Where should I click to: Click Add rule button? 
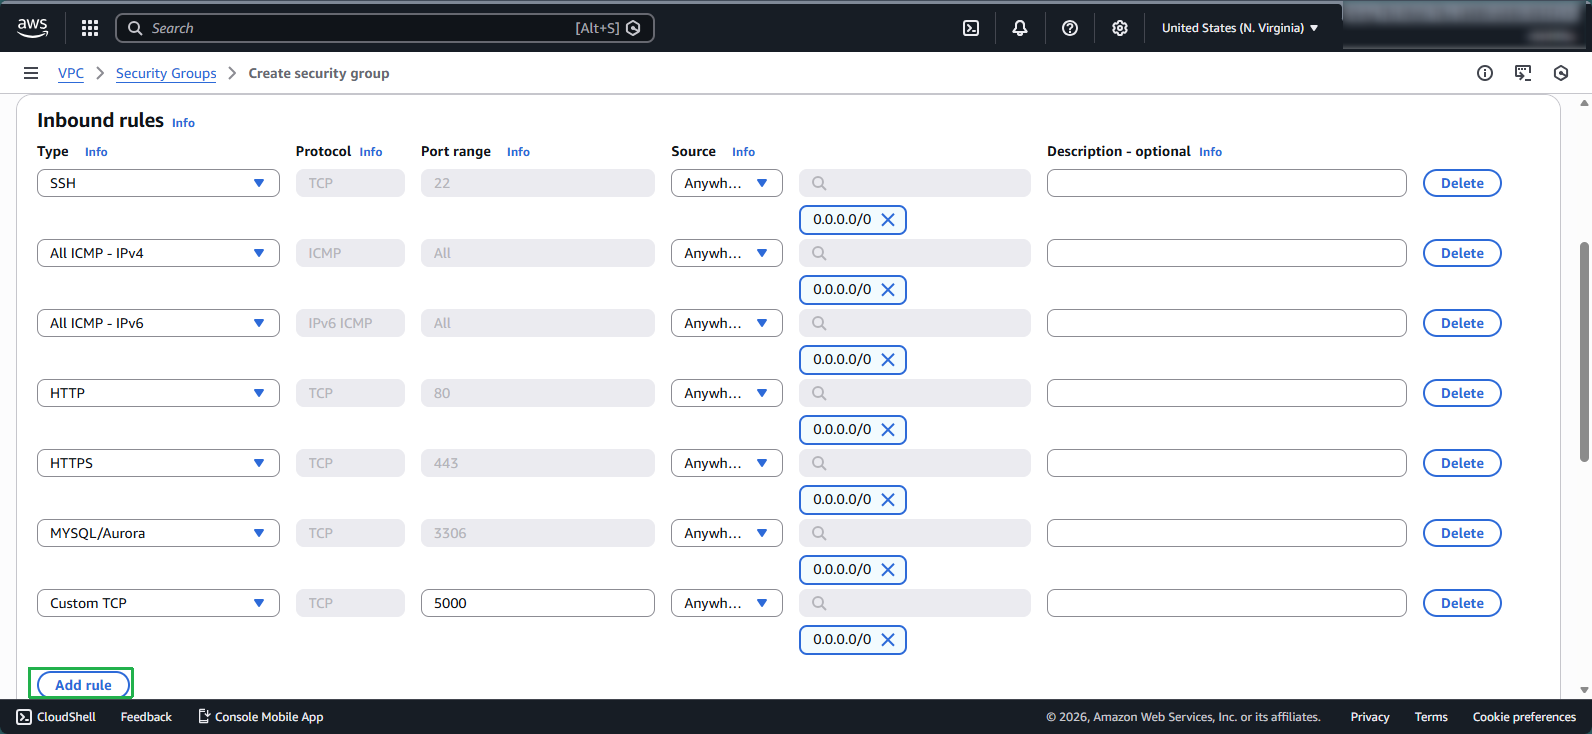tap(83, 685)
